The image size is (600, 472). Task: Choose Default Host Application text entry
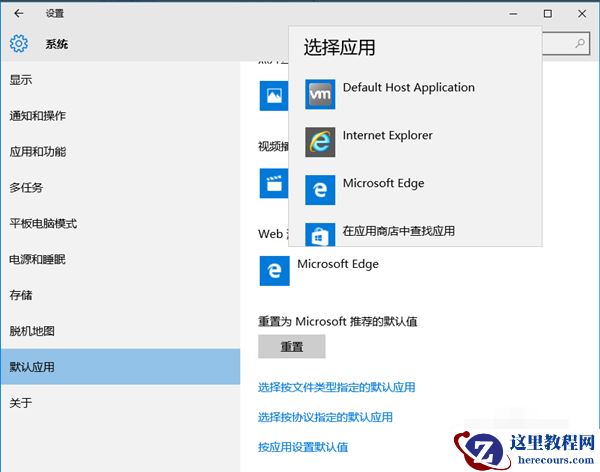click(x=409, y=88)
